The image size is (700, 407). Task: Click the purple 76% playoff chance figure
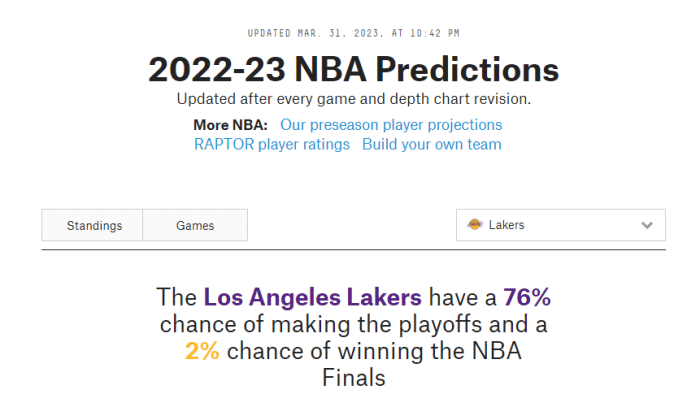(x=526, y=297)
